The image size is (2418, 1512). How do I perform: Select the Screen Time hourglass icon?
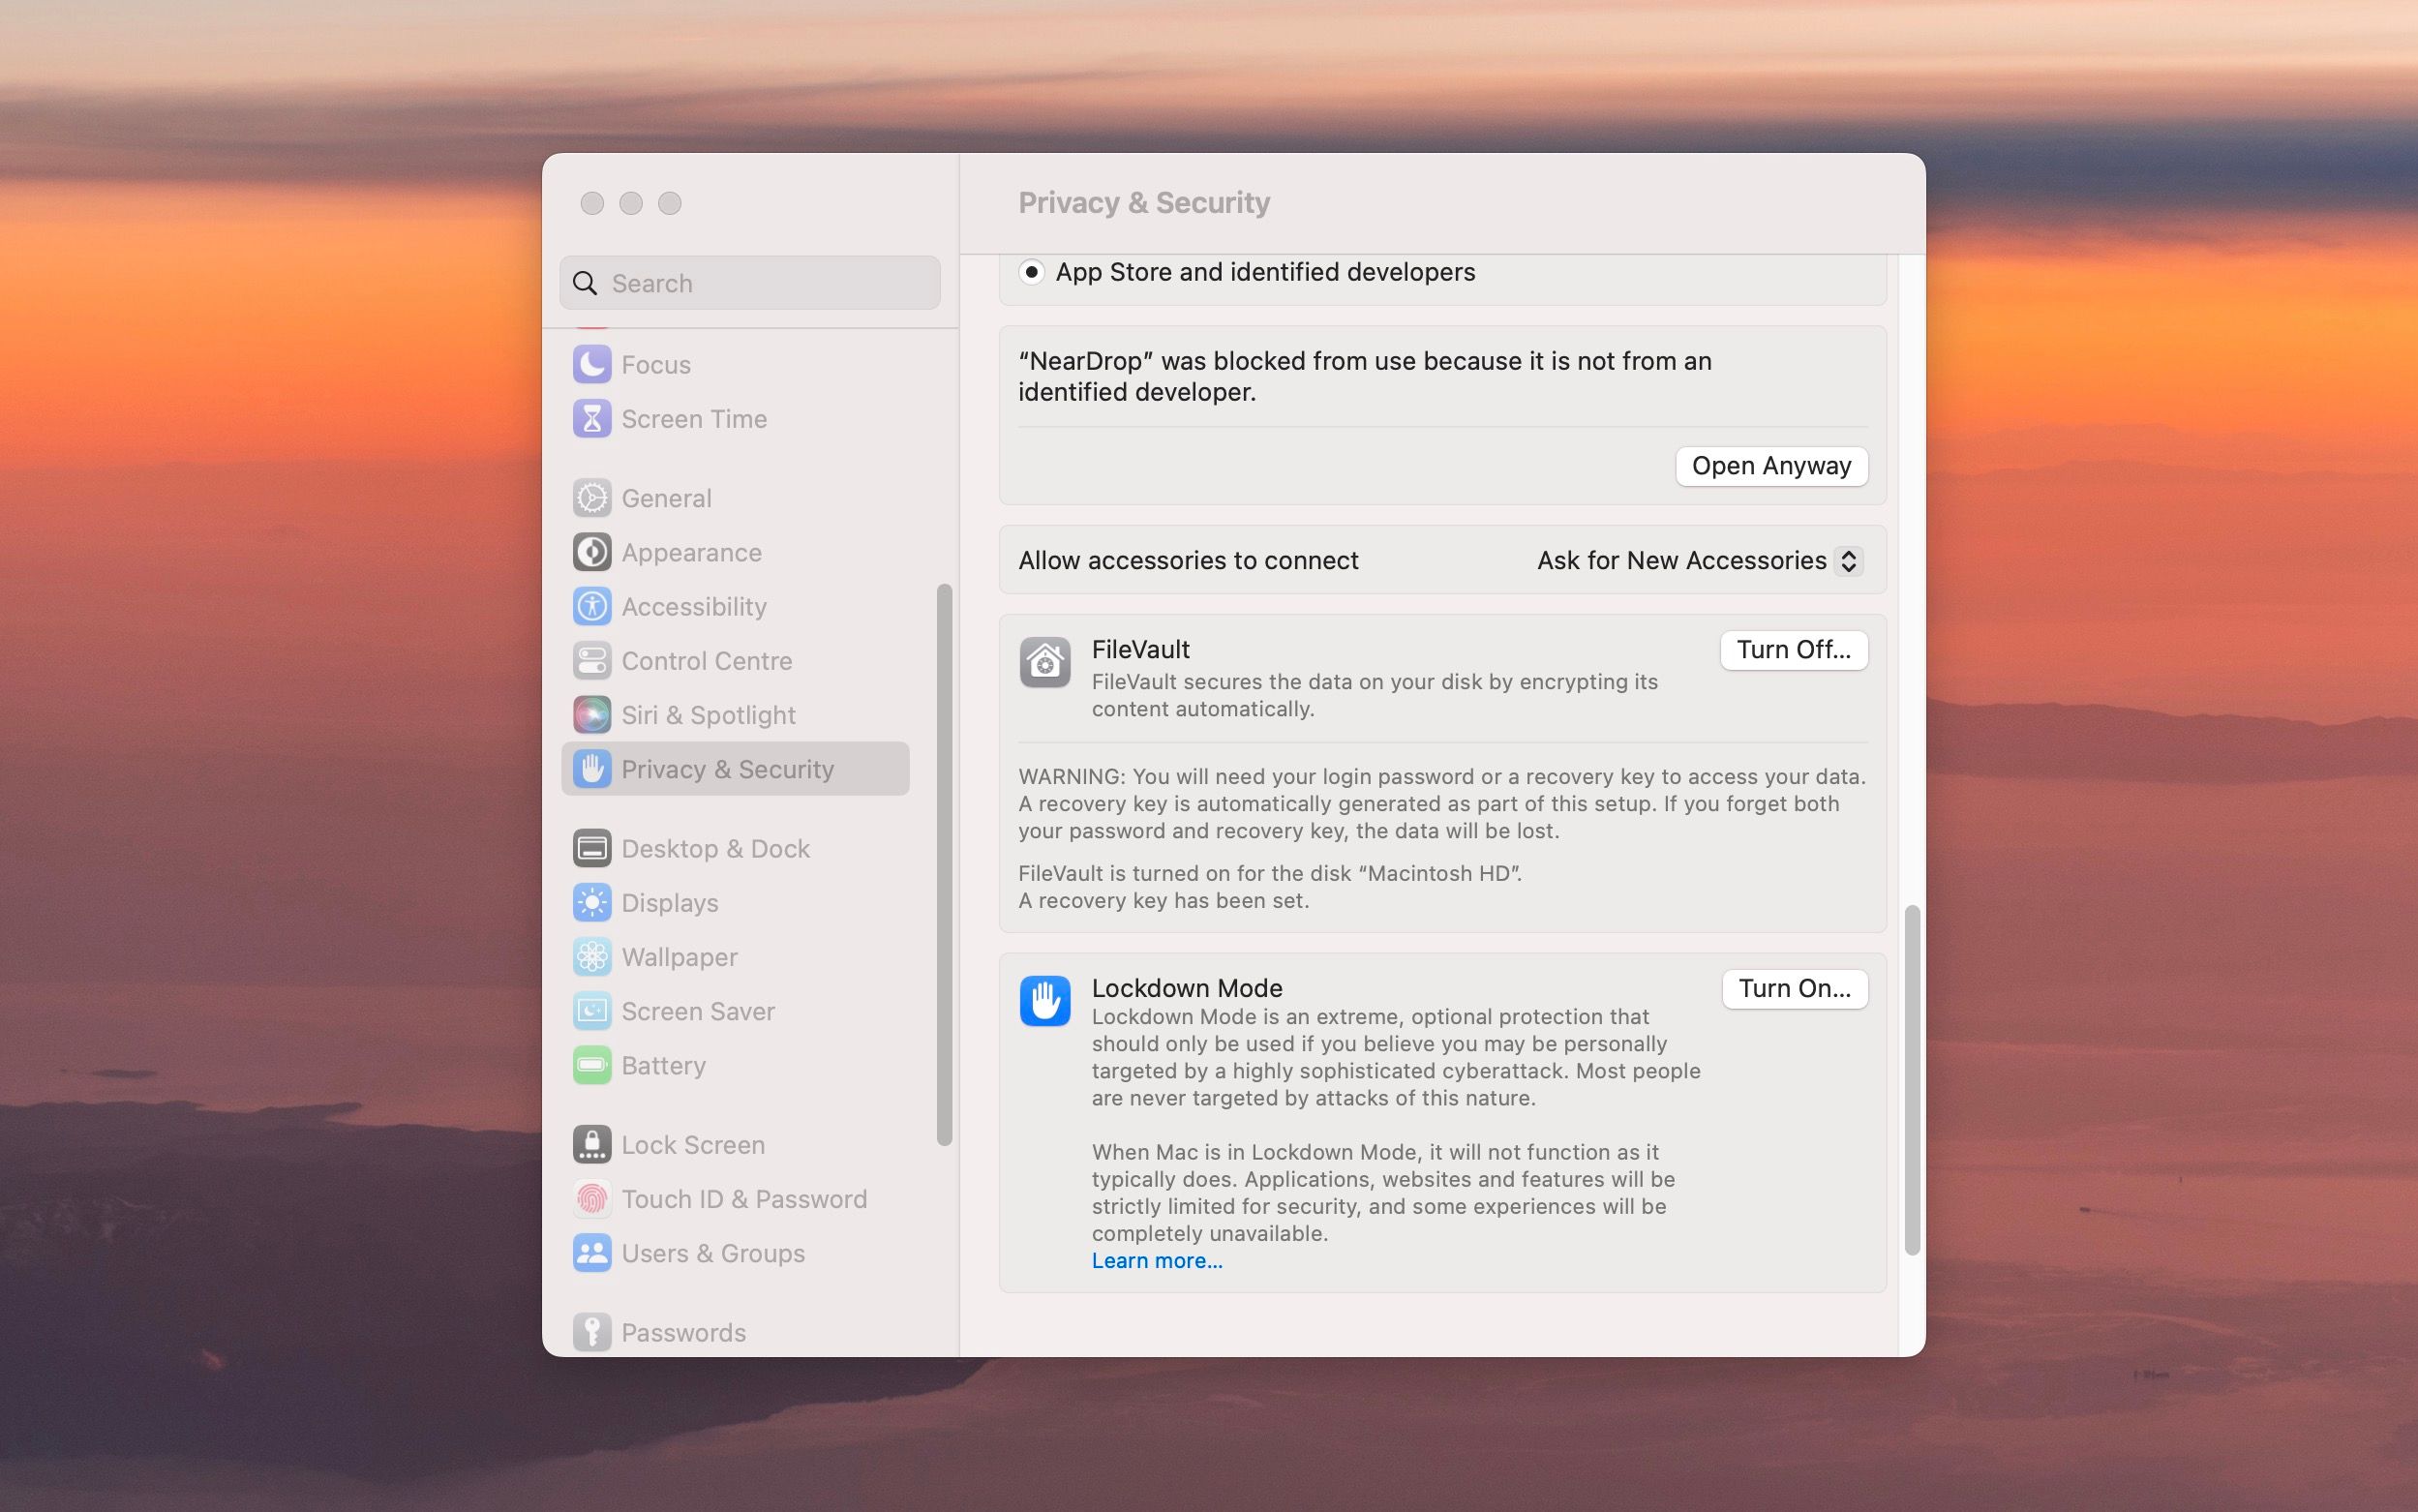click(x=592, y=418)
